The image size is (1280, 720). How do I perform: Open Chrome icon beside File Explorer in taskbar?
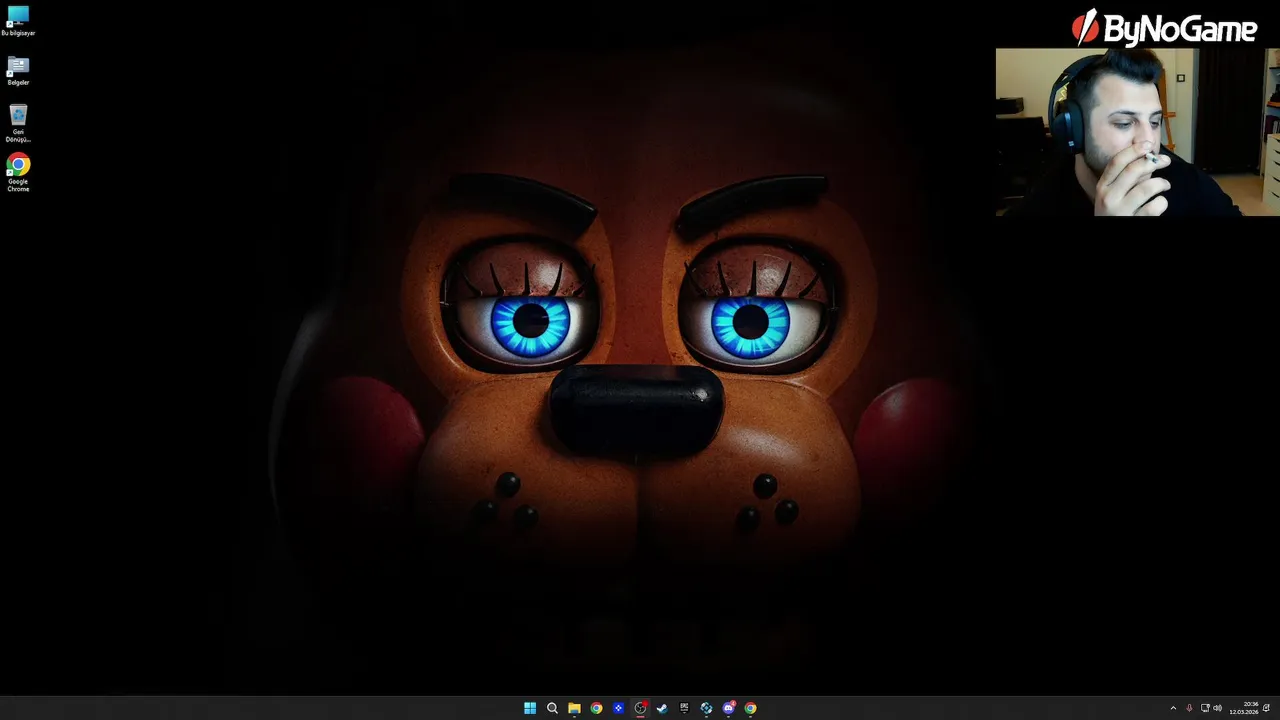[596, 708]
